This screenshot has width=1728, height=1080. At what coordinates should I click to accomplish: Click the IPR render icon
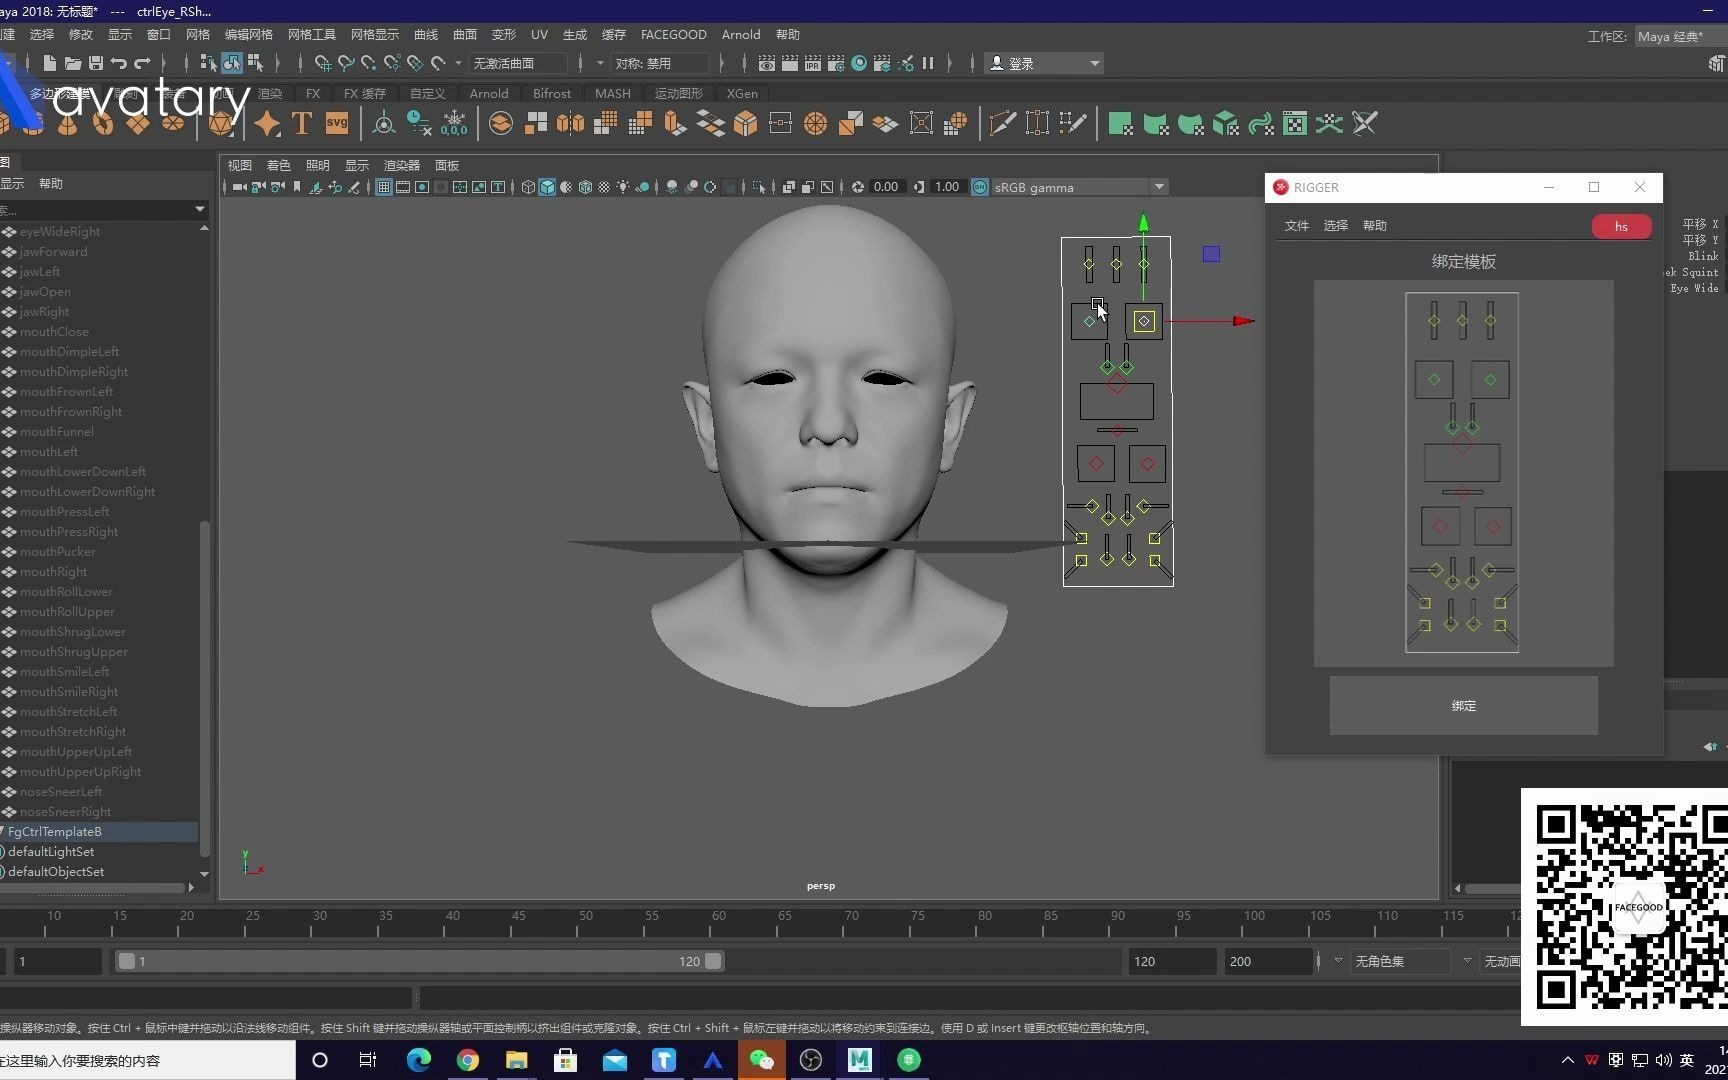(x=813, y=63)
